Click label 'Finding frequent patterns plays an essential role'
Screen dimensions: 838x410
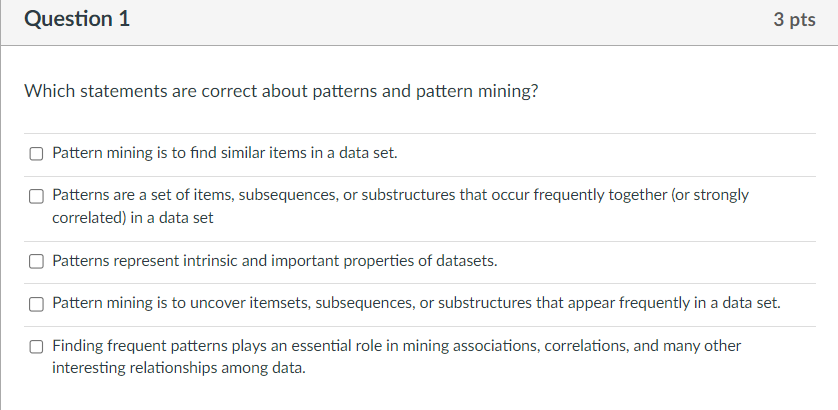(x=397, y=346)
